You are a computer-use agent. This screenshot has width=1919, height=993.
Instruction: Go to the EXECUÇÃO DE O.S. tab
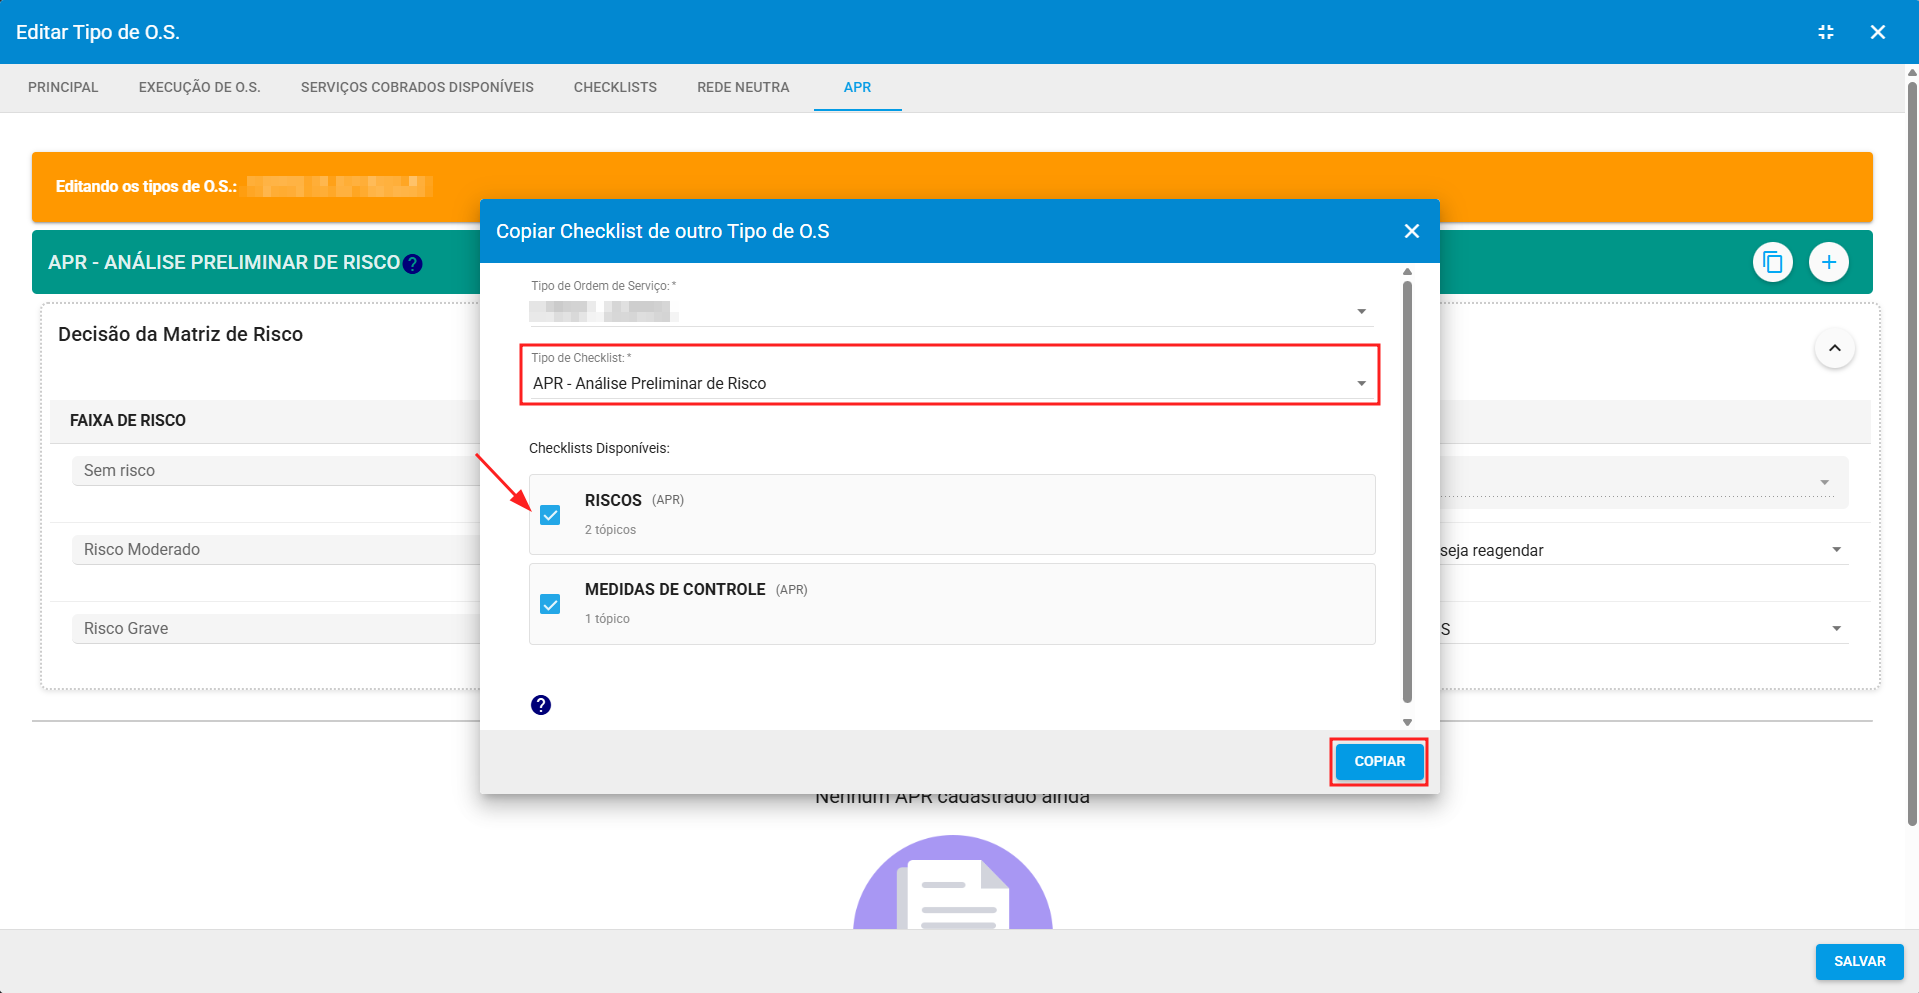pyautogui.click(x=199, y=87)
